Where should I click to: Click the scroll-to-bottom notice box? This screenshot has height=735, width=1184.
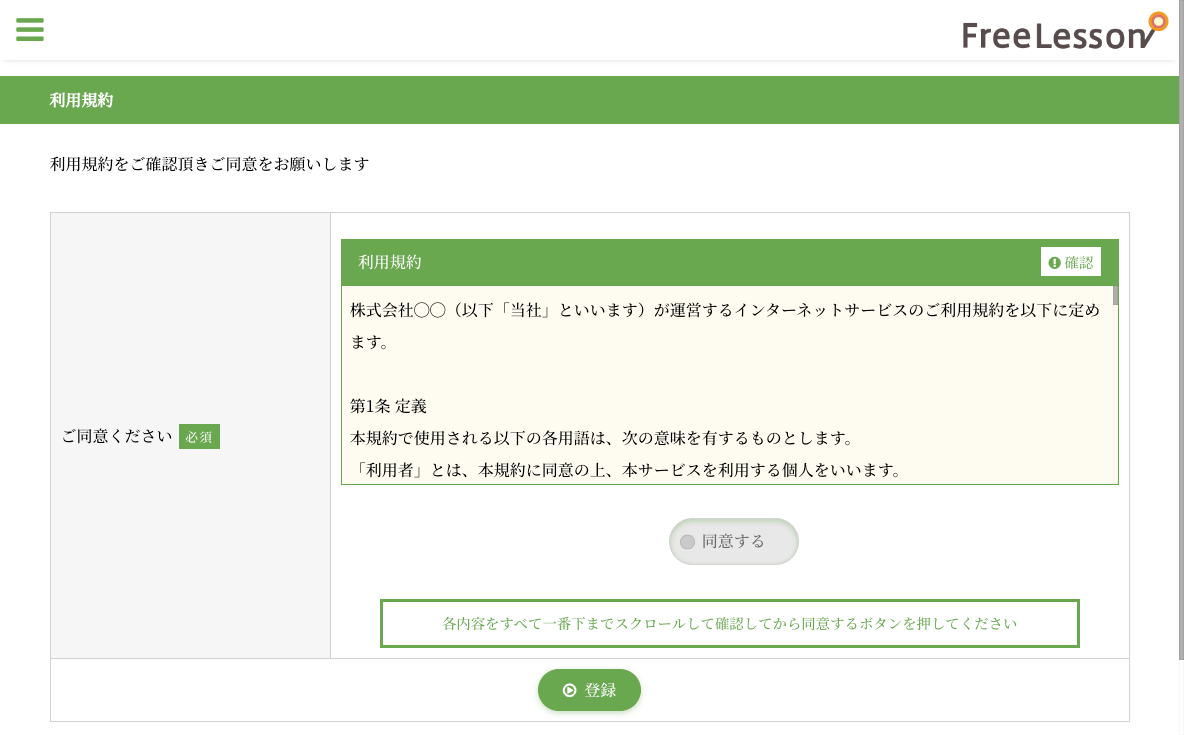(x=729, y=624)
